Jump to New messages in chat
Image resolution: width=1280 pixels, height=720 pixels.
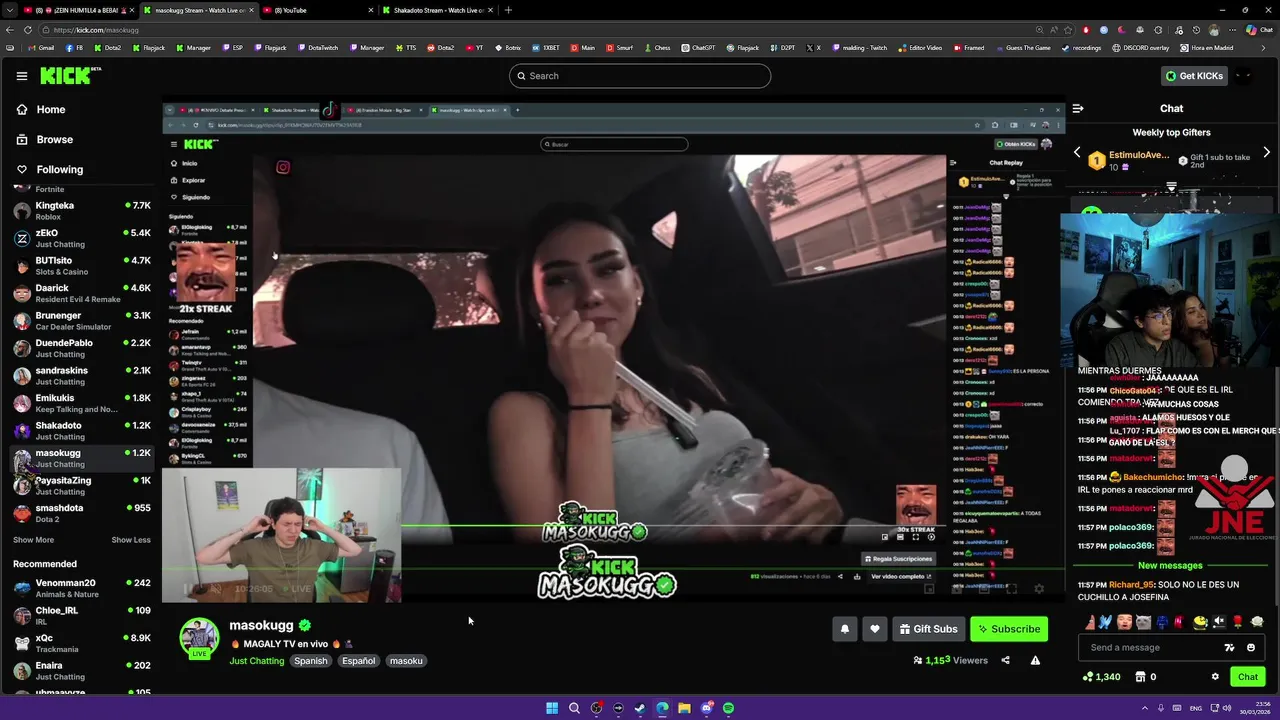[1170, 566]
